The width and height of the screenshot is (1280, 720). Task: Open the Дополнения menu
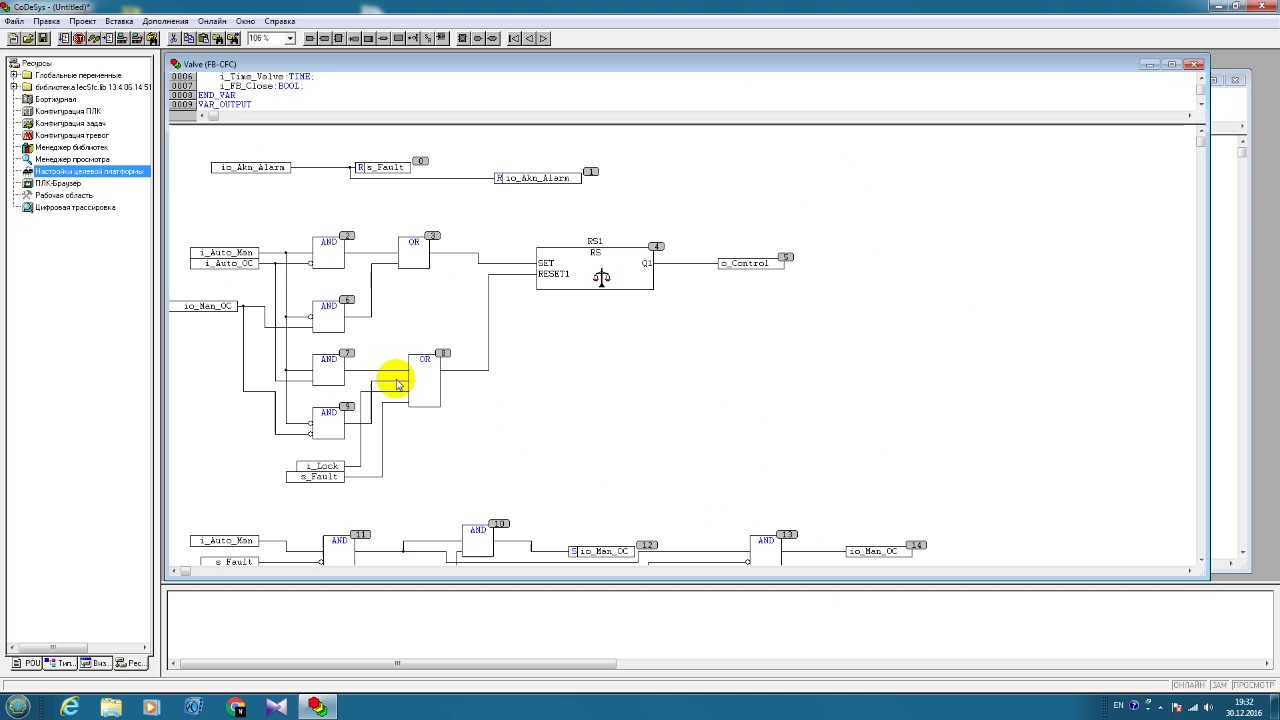(165, 21)
